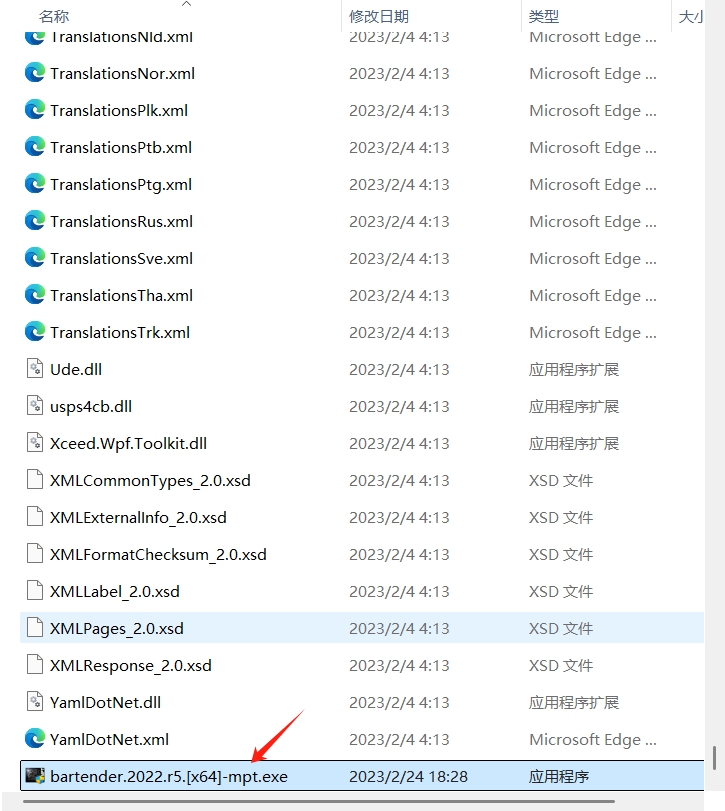This screenshot has height=811, width=725.
Task: Select file name TranslationsPlk.xml
Action: pyautogui.click(x=119, y=110)
